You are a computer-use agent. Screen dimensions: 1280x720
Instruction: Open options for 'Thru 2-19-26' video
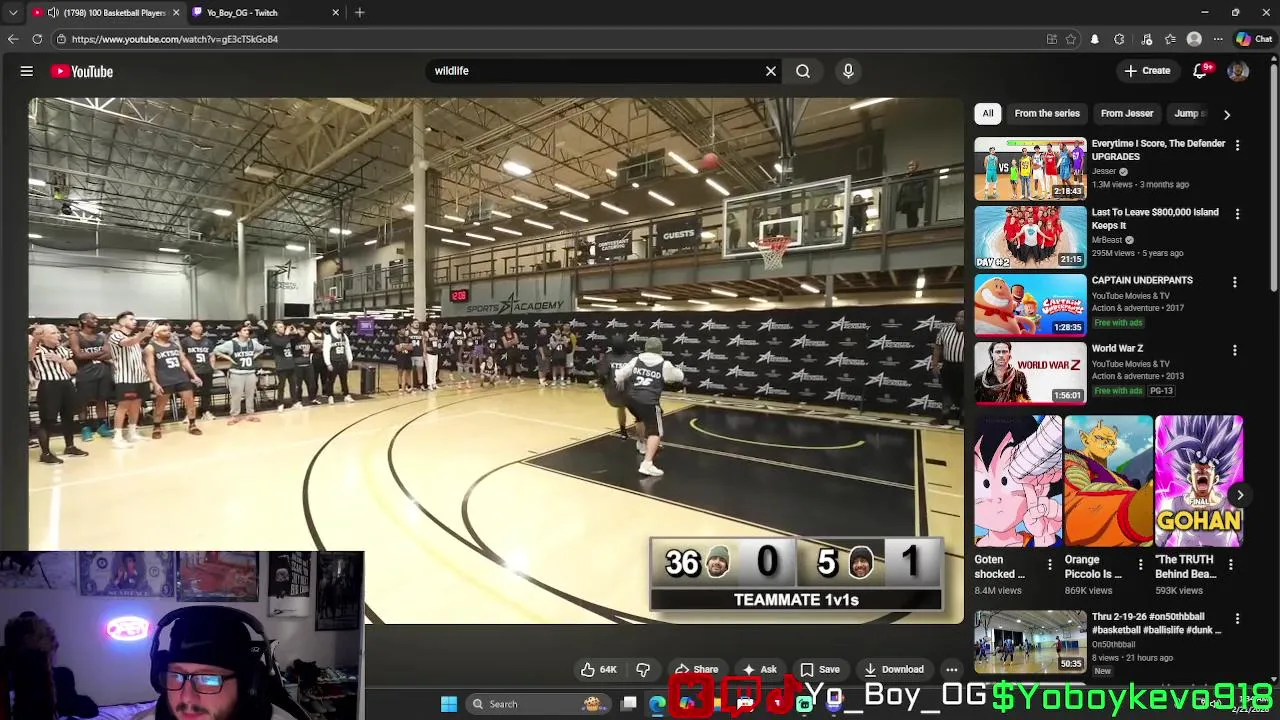[x=1237, y=619]
